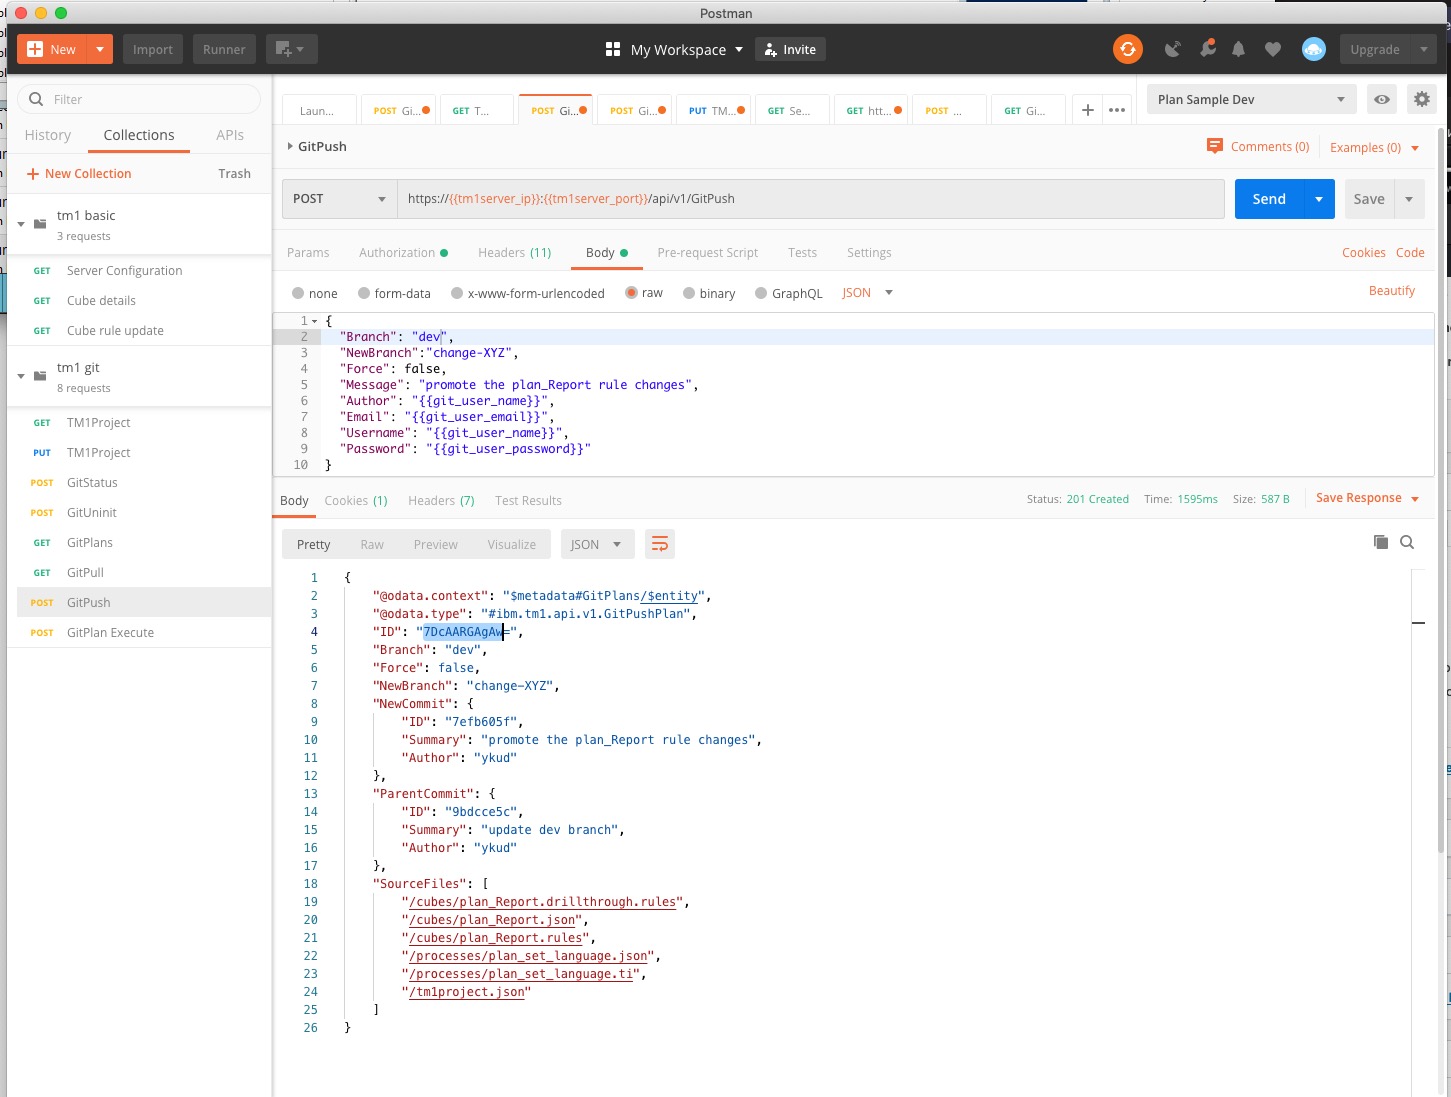
Task: Click the Trash link
Action: 235,174
